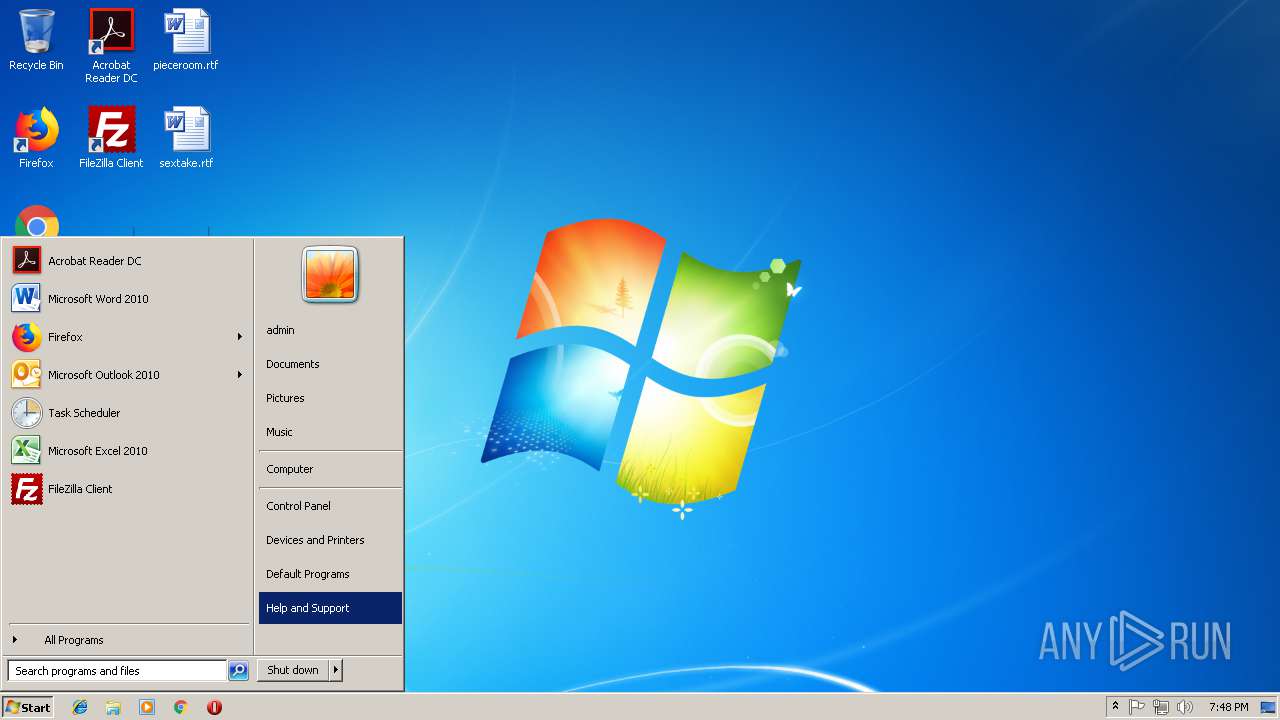This screenshot has height=720, width=1280.
Task: Open Help and Support
Action: click(x=330, y=608)
